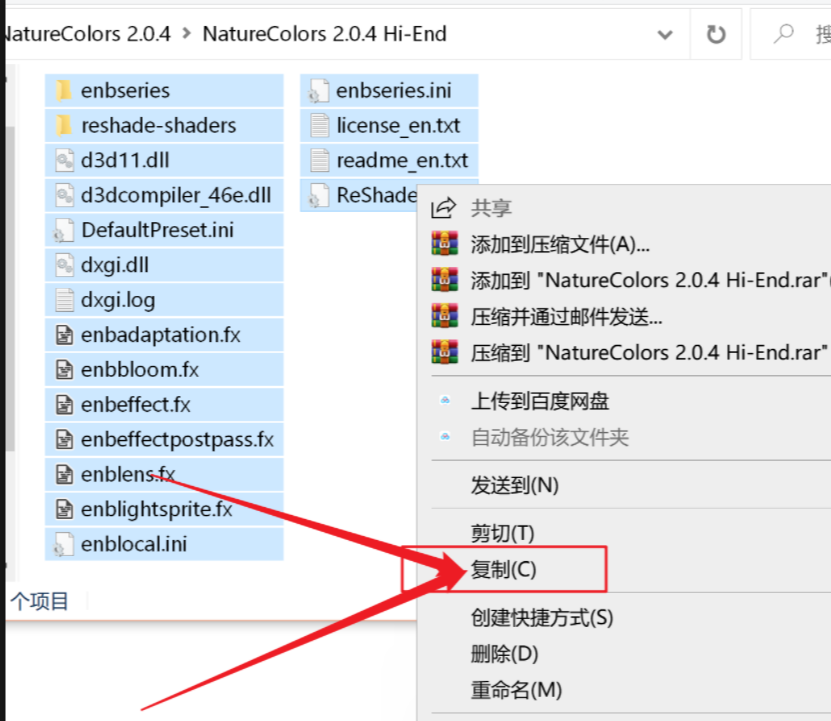The height and width of the screenshot is (721, 831).
Task: Choose 复制(C) to copy files
Action: (503, 570)
